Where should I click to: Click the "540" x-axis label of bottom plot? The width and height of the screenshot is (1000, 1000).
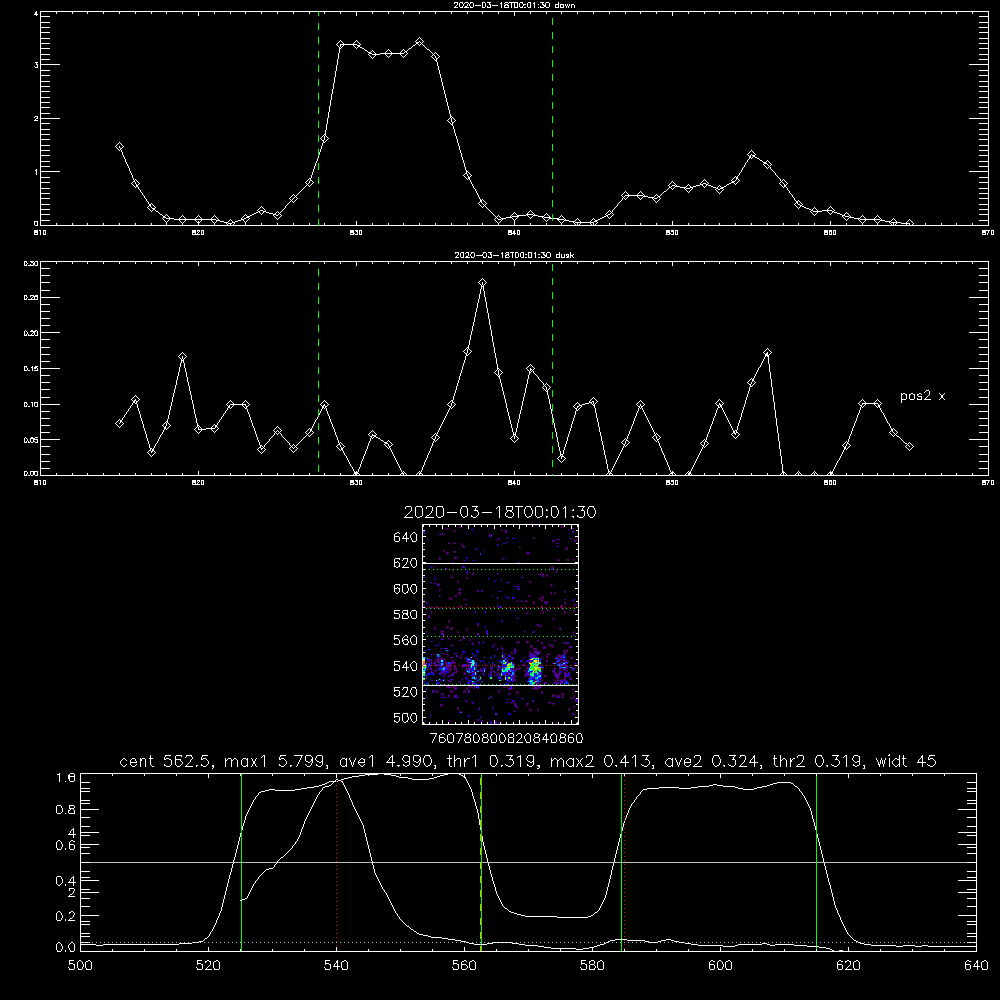tap(336, 966)
